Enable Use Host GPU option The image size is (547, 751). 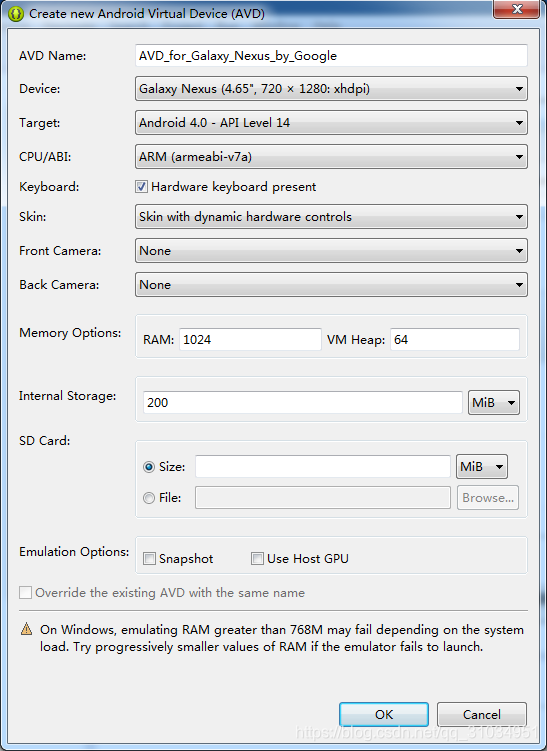point(257,558)
